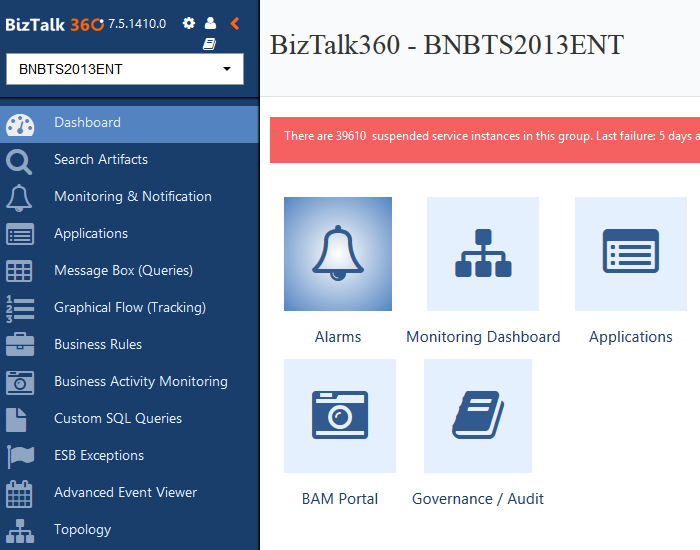The height and width of the screenshot is (550, 700).
Task: Click the user profile icon
Action: (x=210, y=23)
